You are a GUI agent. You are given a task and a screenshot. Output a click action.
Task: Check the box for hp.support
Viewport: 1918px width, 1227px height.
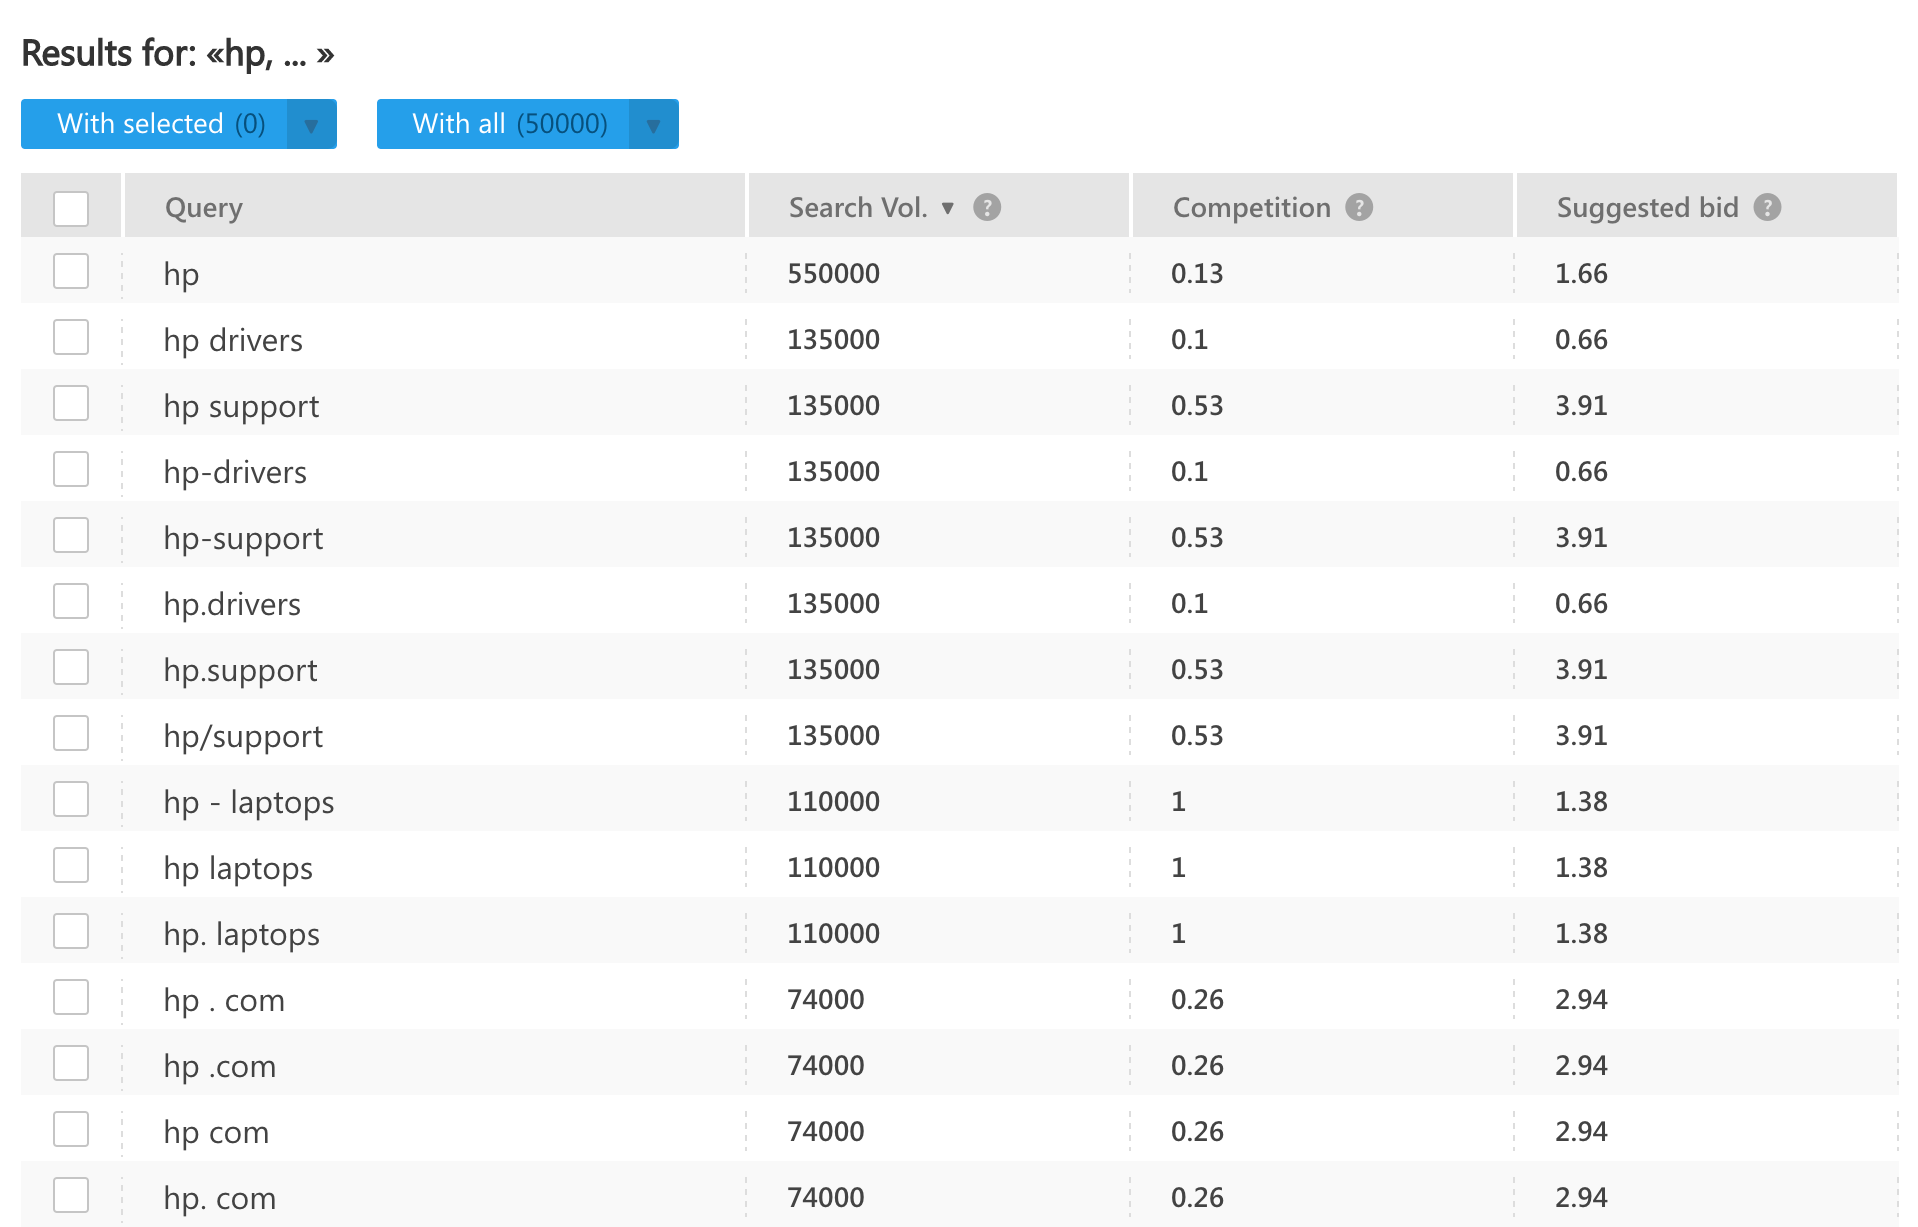71,667
